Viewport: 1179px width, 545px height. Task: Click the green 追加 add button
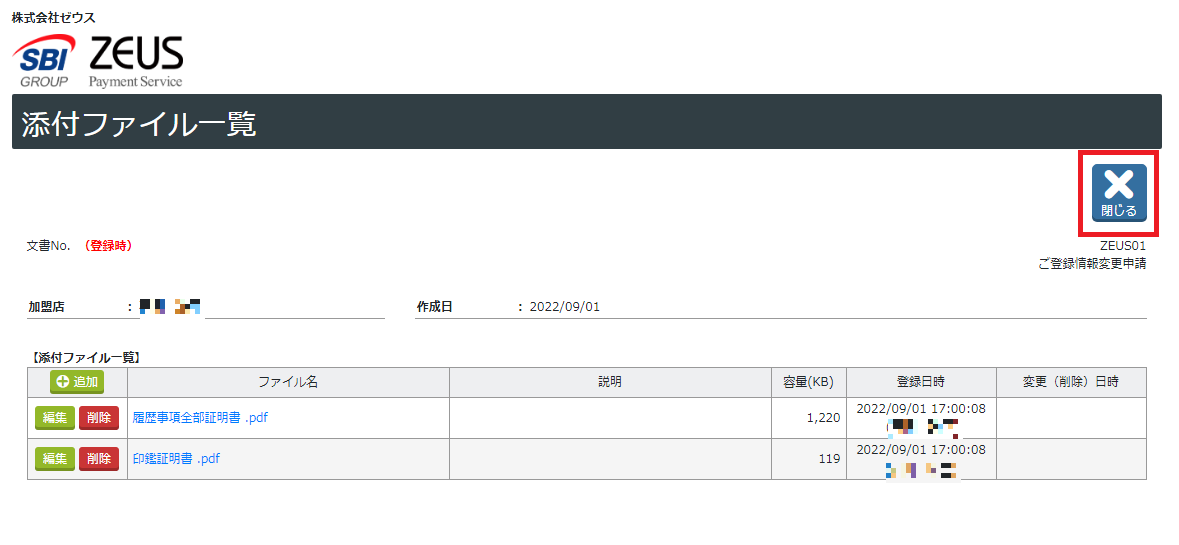coord(77,382)
